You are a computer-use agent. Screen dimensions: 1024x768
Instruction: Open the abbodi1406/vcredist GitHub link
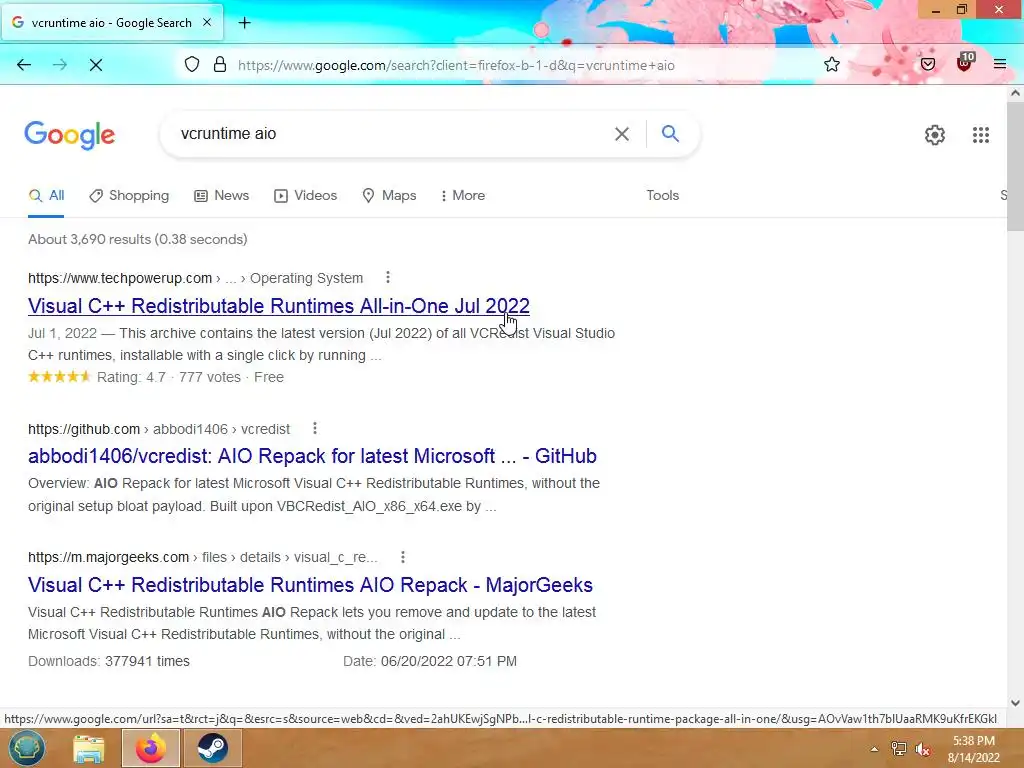point(312,456)
